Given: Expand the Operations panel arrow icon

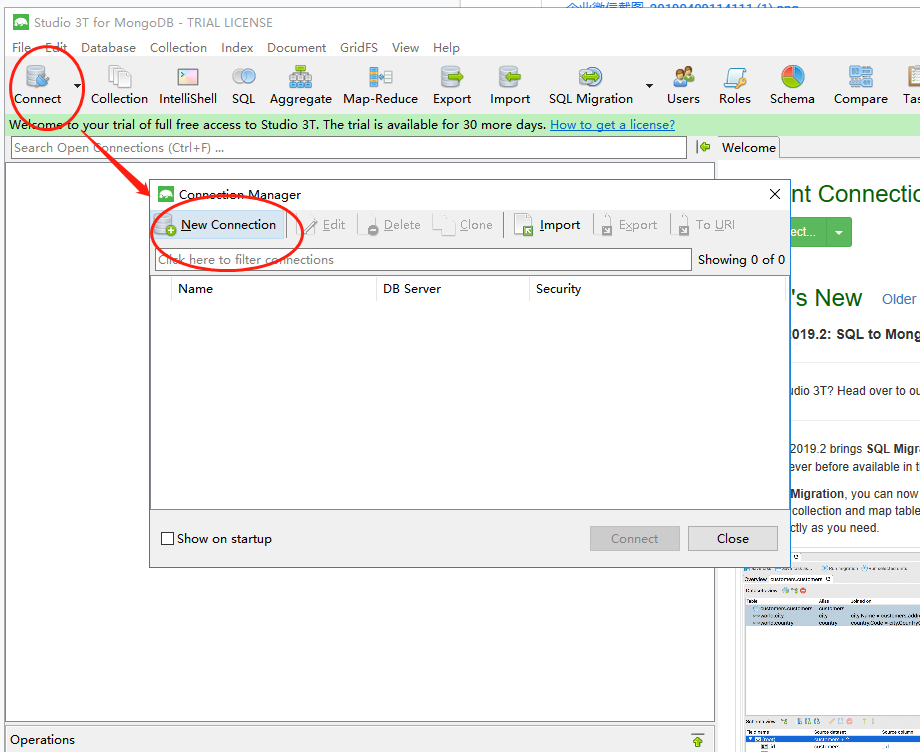Looking at the screenshot, I should tap(698, 740).
